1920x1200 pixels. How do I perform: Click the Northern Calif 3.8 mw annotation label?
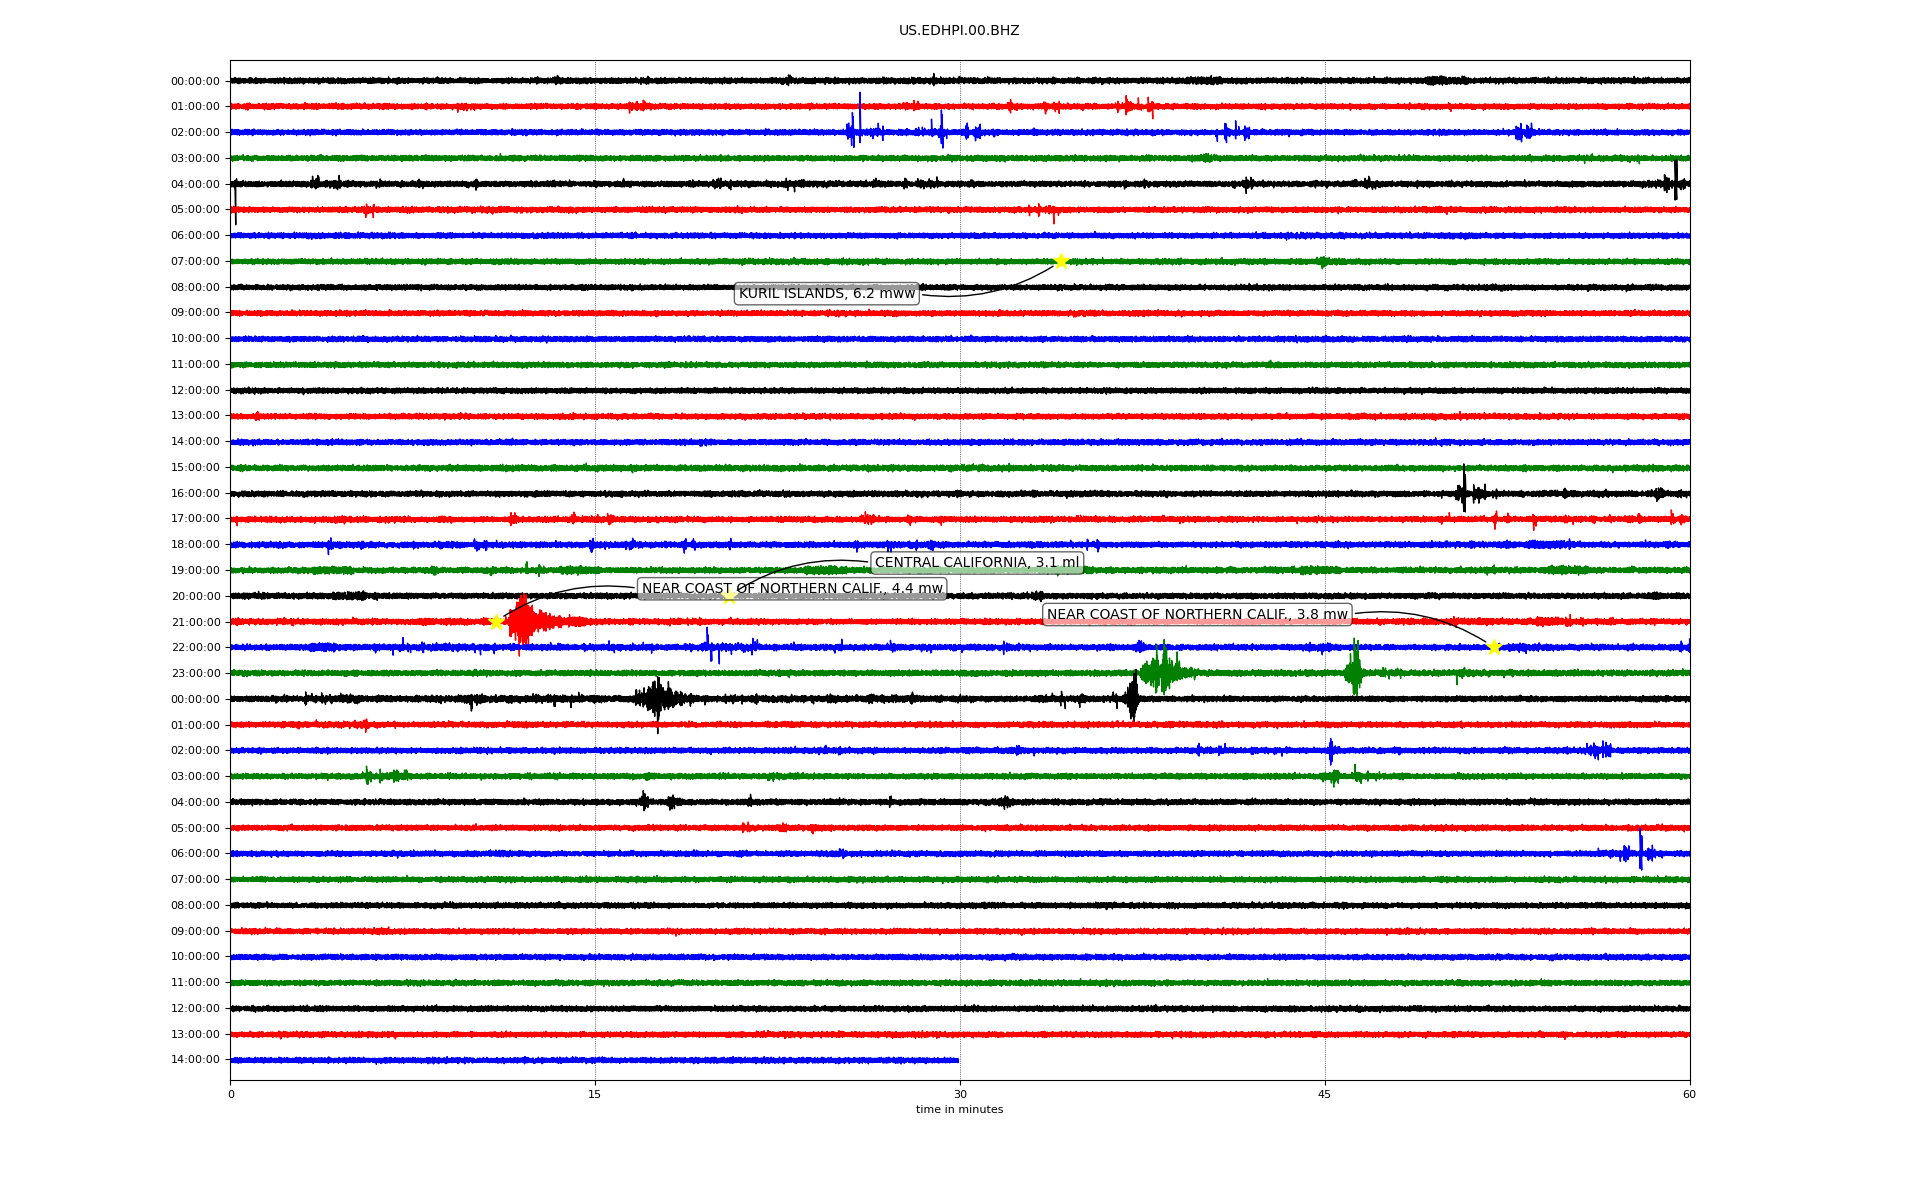(x=1196, y=614)
